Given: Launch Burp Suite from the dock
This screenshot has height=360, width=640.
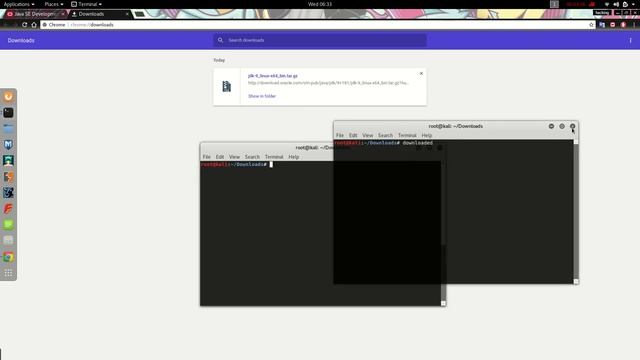Looking at the screenshot, I should pyautogui.click(x=8, y=177).
